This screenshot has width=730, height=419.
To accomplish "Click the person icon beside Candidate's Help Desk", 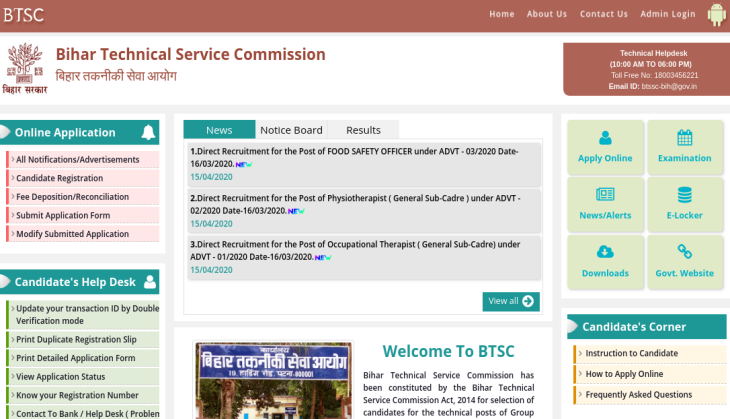I will 150,282.
